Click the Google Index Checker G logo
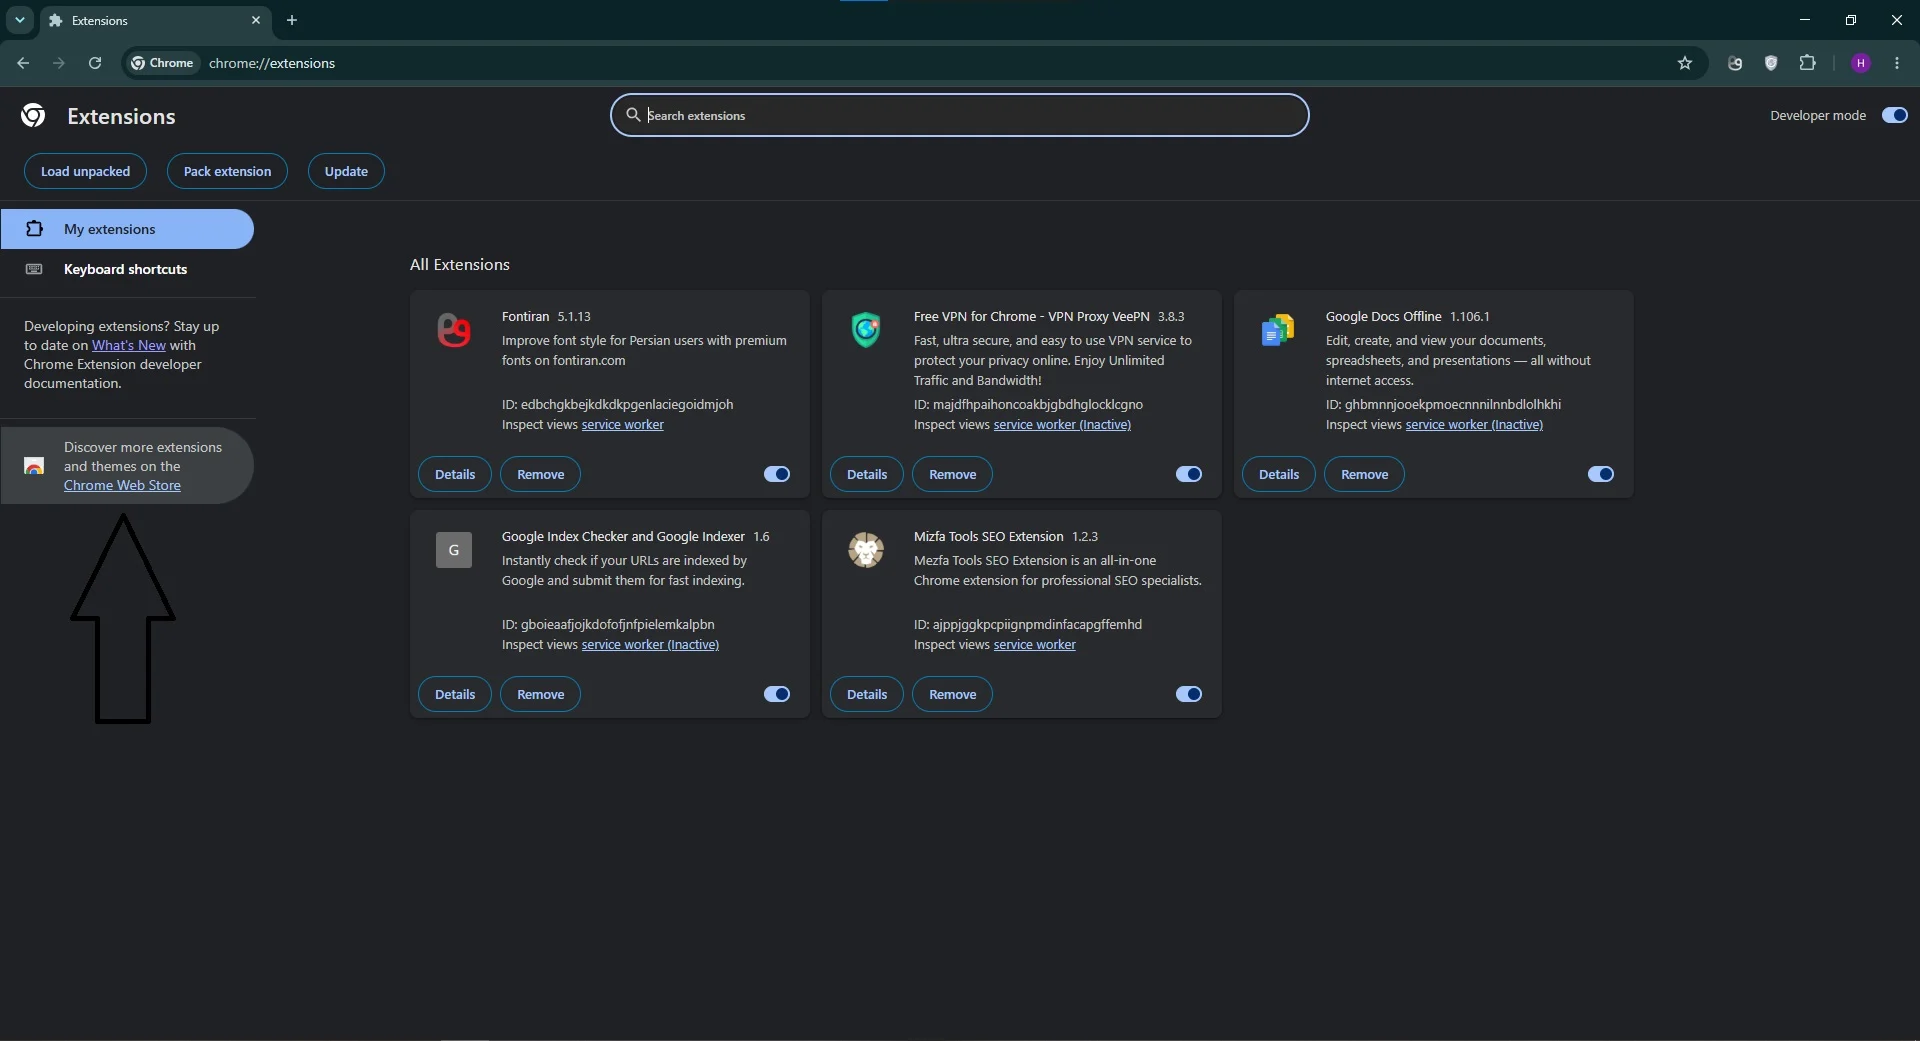Viewport: 1920px width, 1041px height. [454, 550]
